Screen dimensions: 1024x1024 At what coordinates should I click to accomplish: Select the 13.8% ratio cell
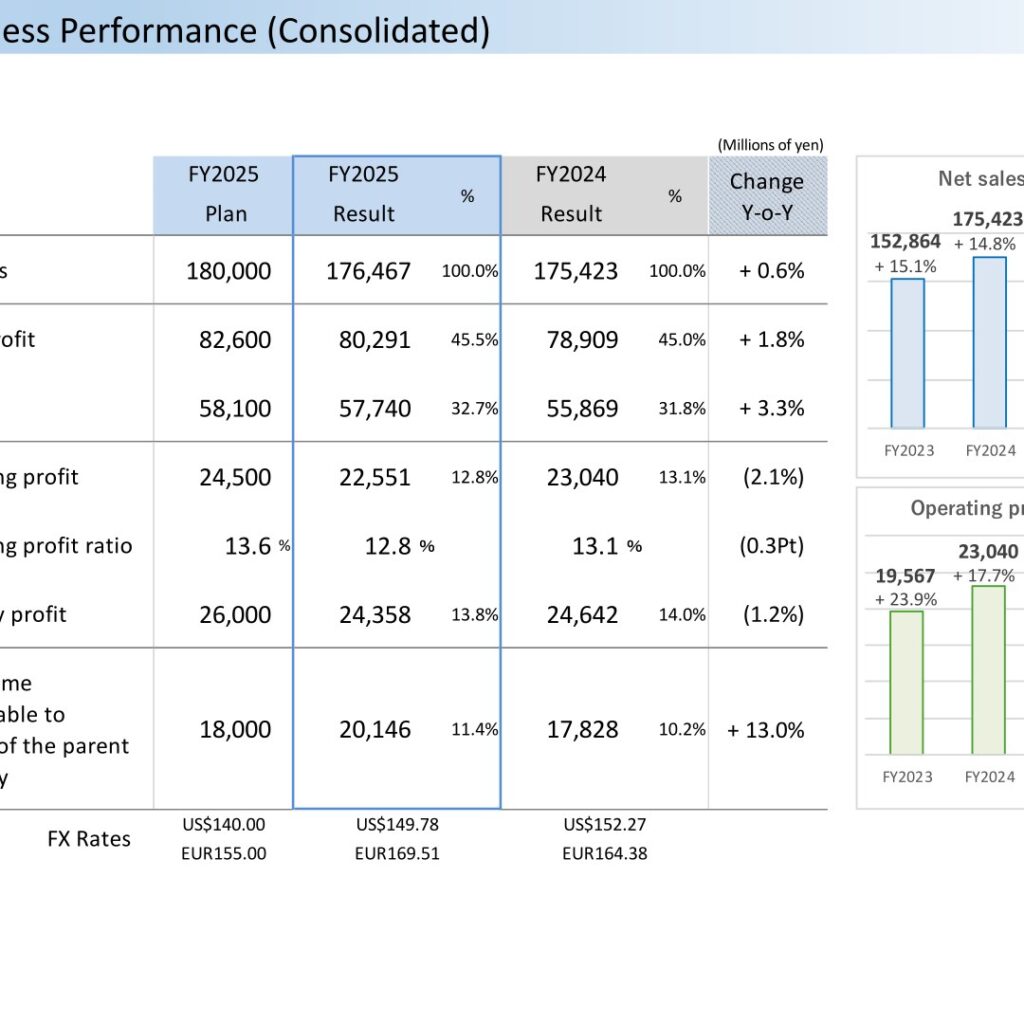pyautogui.click(x=474, y=615)
